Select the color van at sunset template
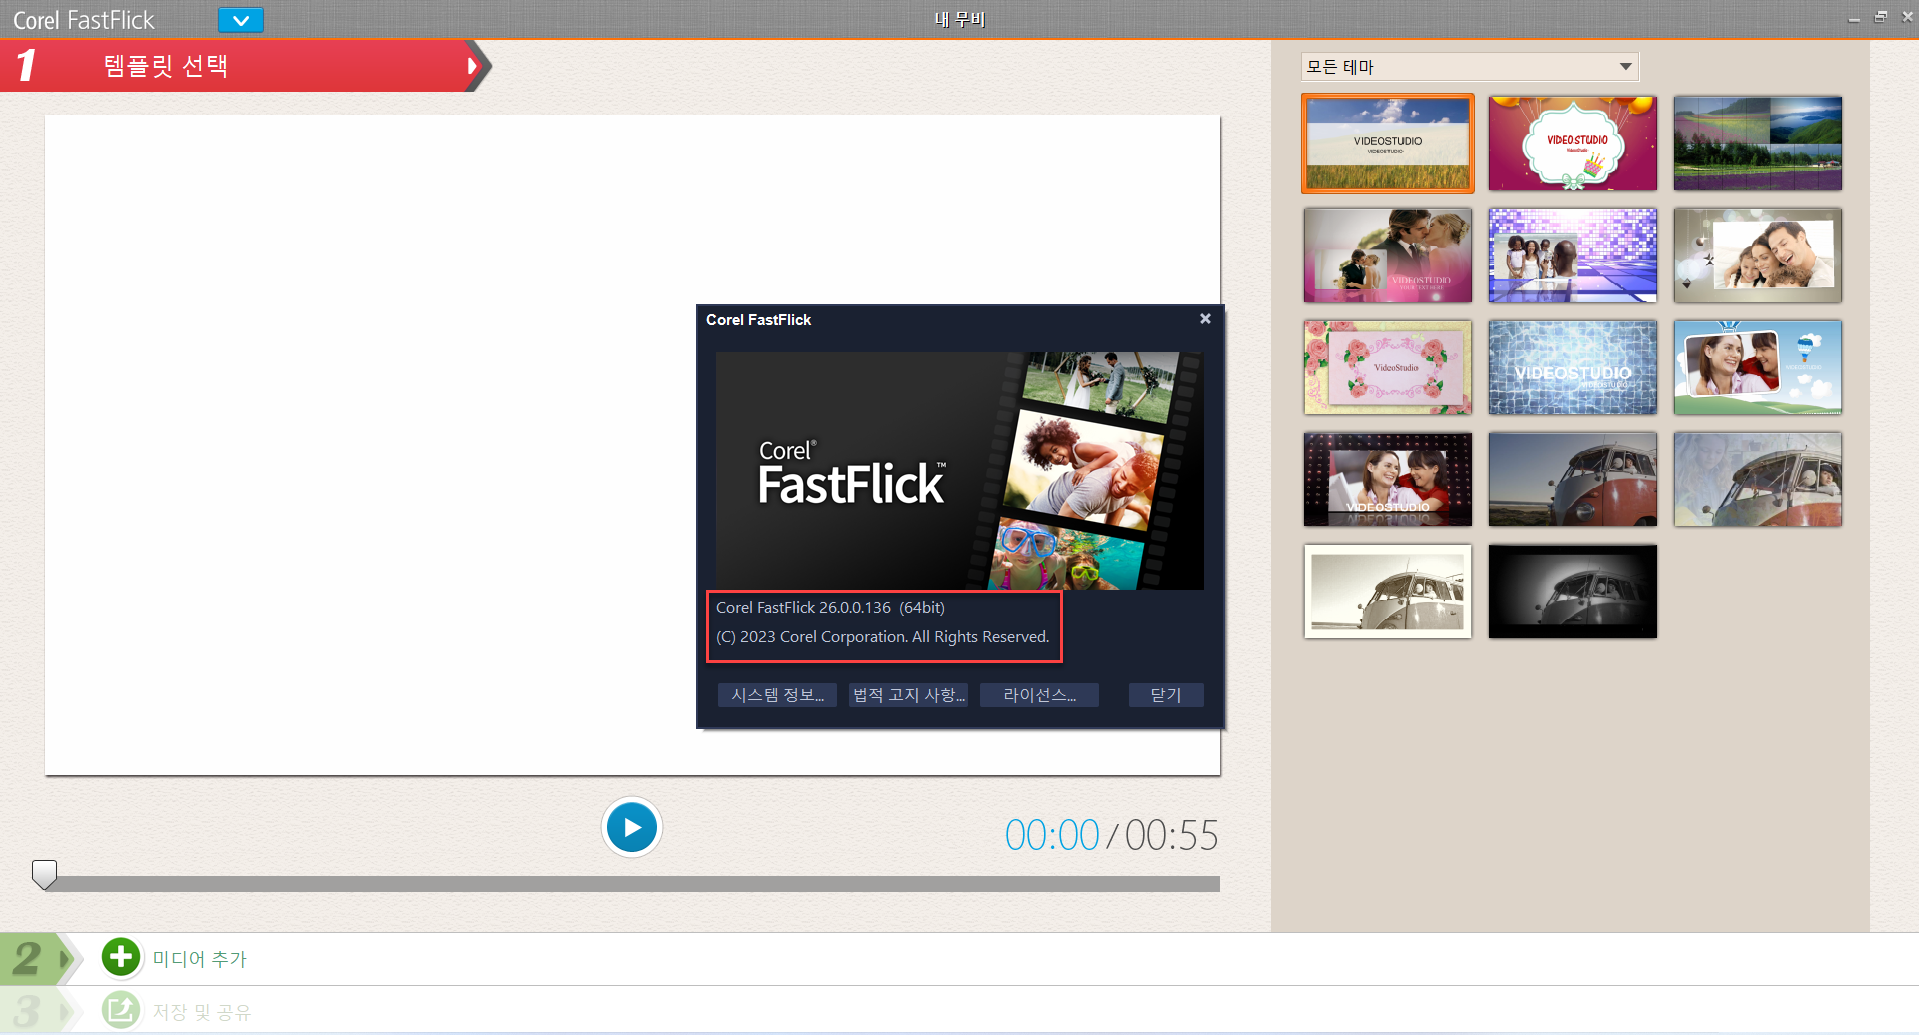The height and width of the screenshot is (1035, 1919). click(1573, 479)
